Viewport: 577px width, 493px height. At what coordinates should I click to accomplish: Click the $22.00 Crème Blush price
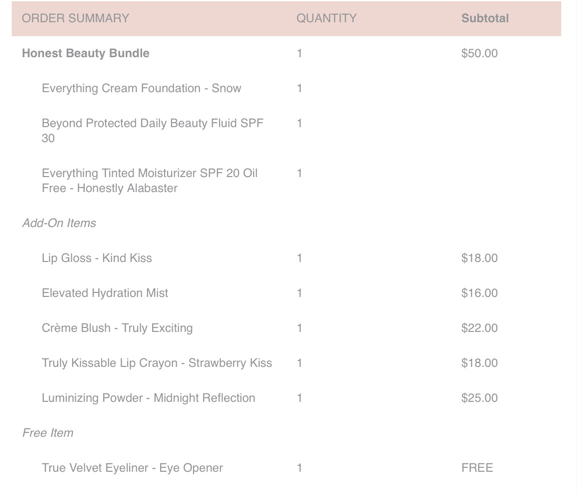tap(479, 328)
